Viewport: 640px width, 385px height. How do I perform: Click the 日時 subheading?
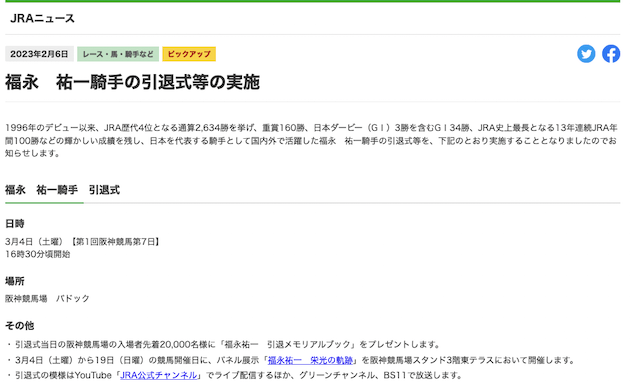(15, 224)
